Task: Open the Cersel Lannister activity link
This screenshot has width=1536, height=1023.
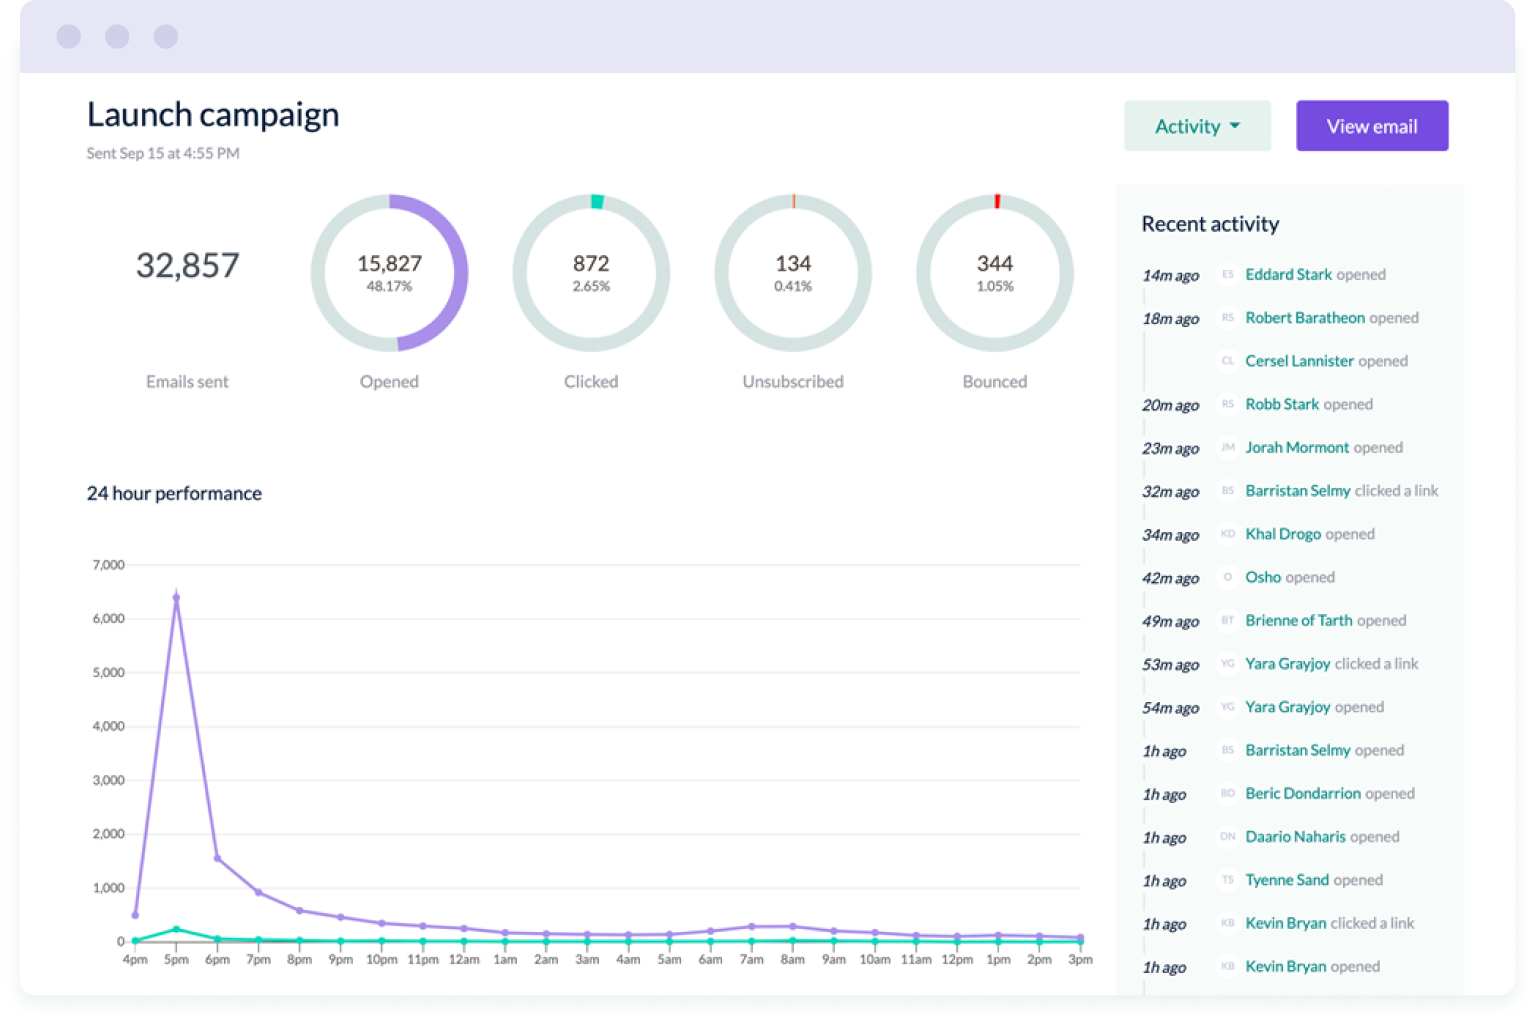Action: point(1299,361)
